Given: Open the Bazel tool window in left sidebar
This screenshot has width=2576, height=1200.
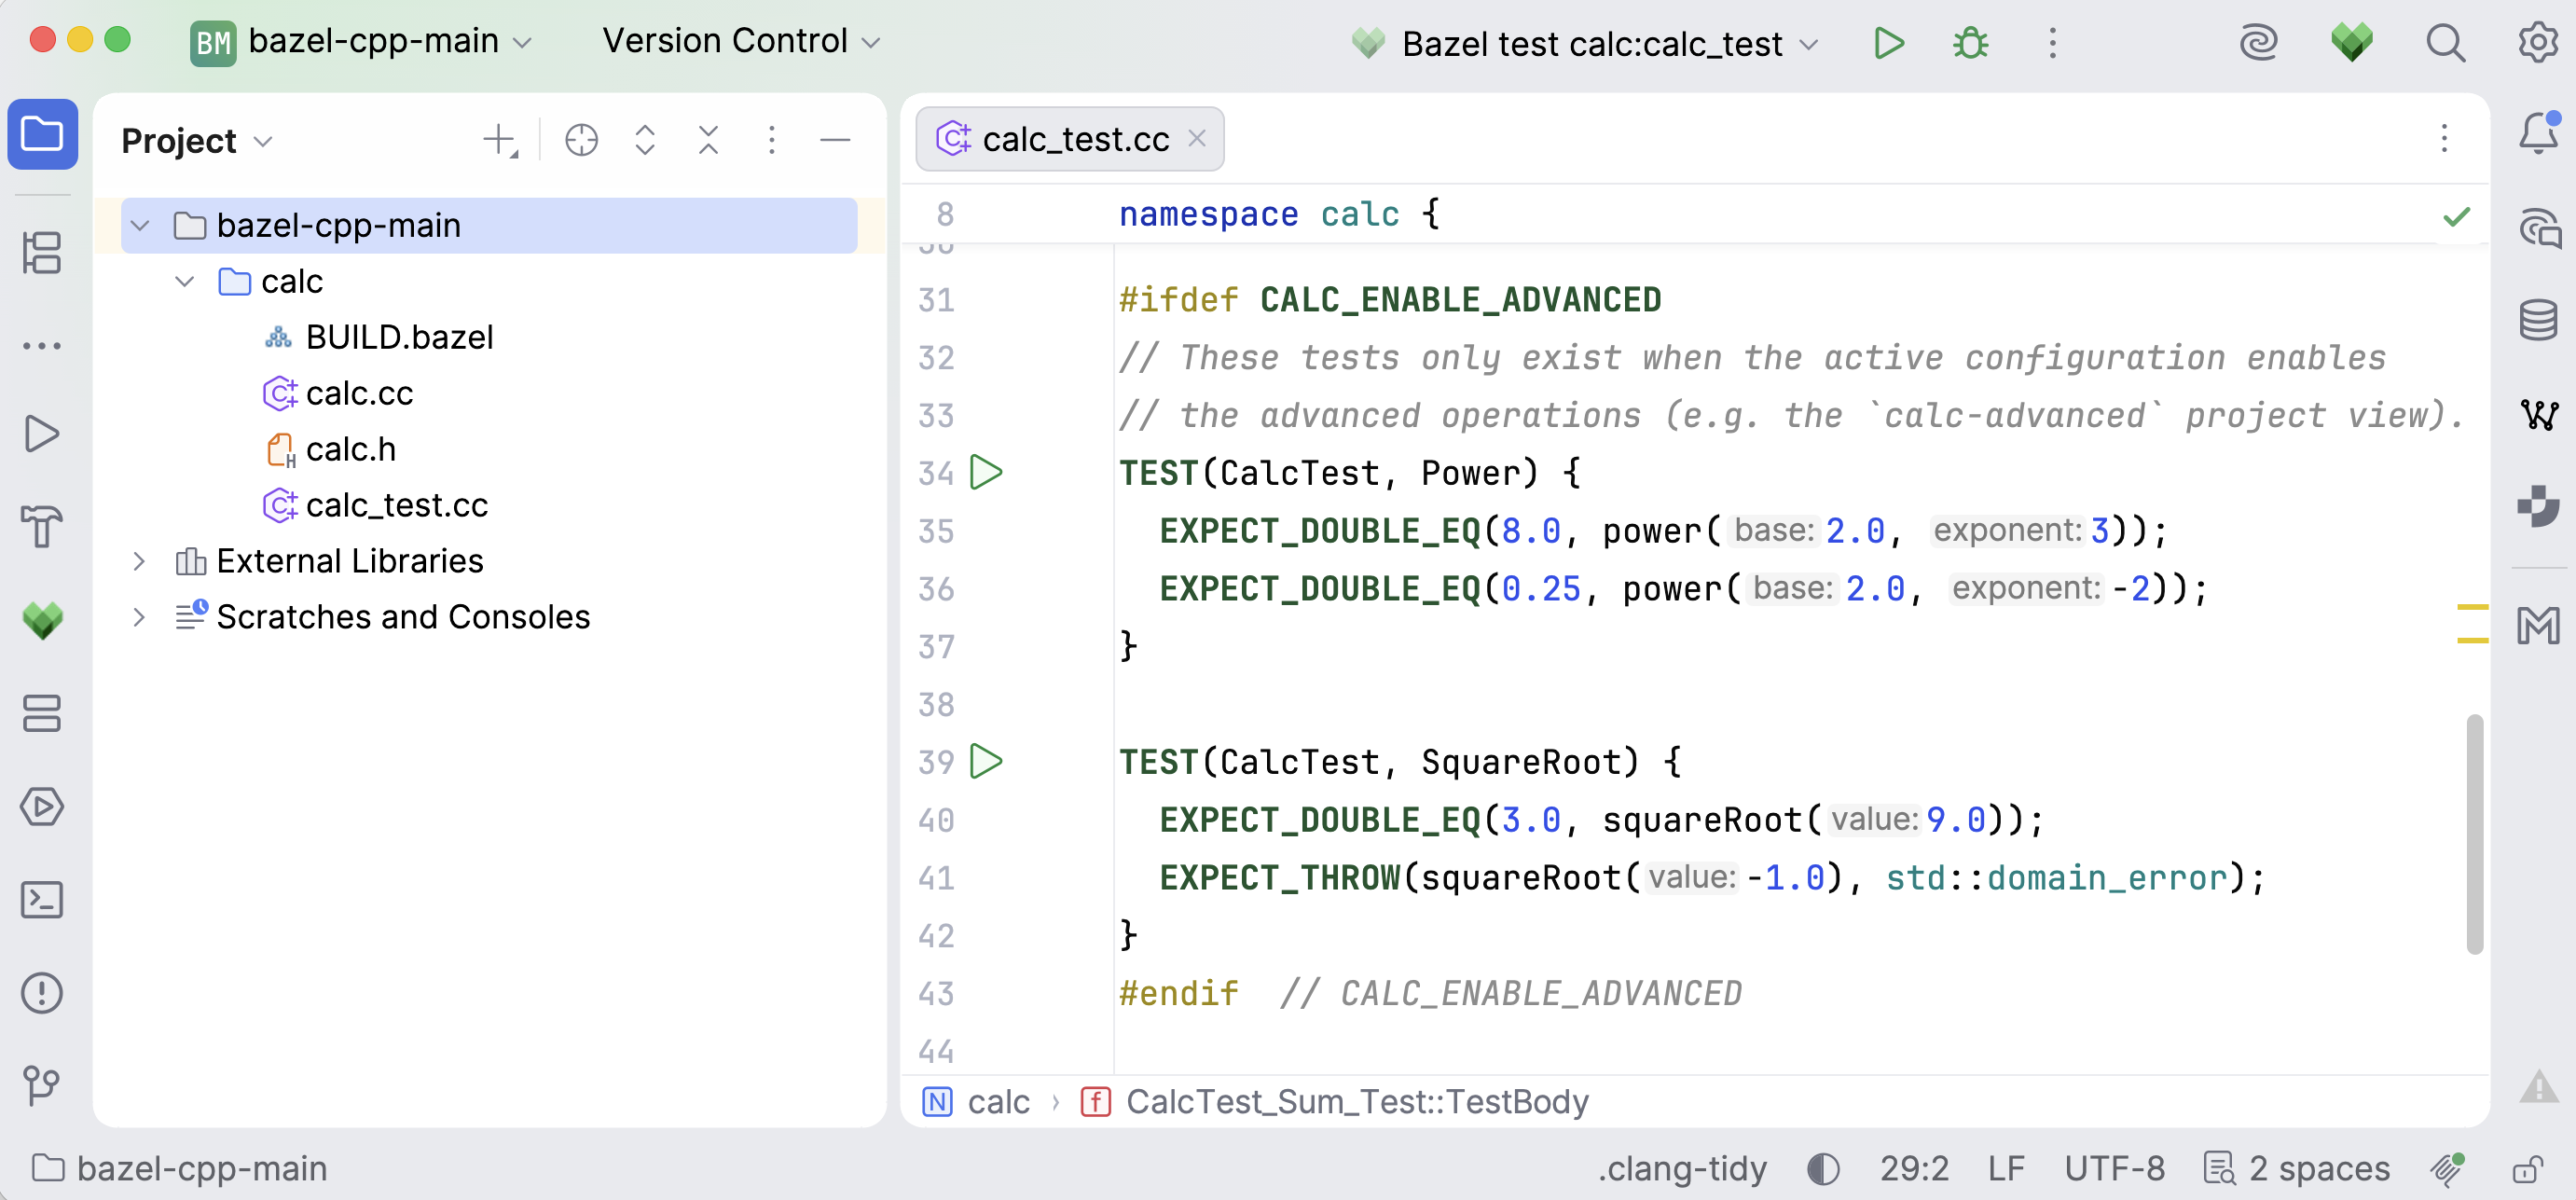Looking at the screenshot, I should (42, 620).
